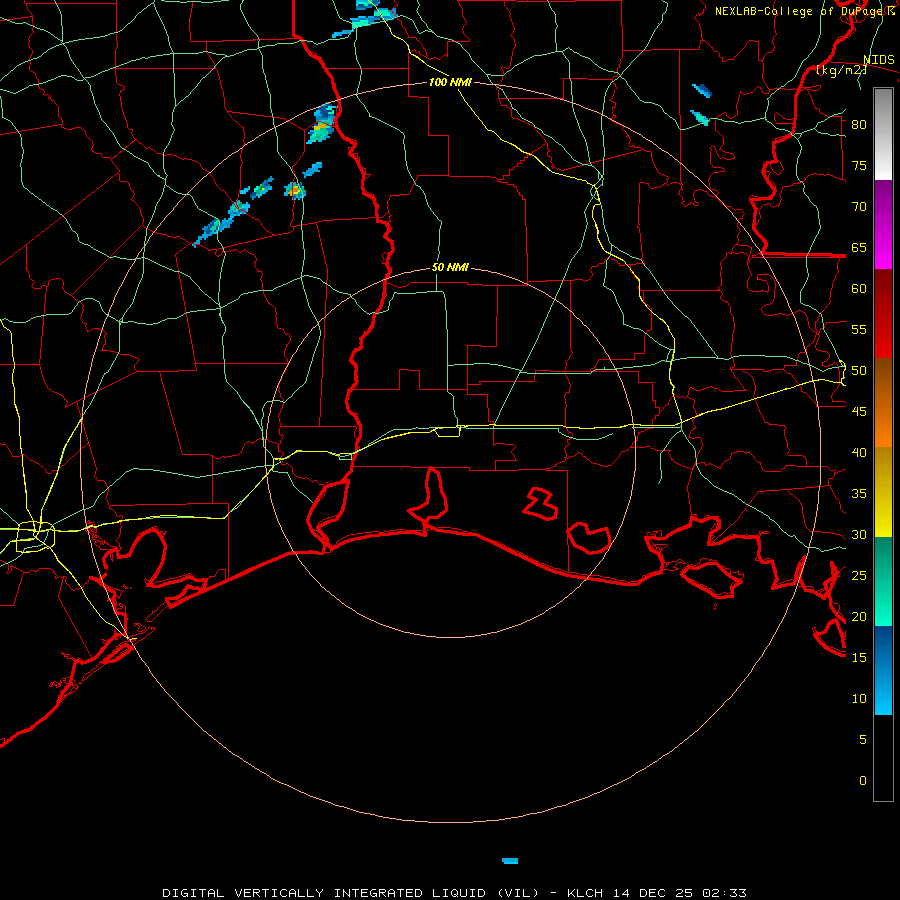The width and height of the screenshot is (900, 900).
Task: Click the 20 value on the scale
Action: click(x=859, y=616)
